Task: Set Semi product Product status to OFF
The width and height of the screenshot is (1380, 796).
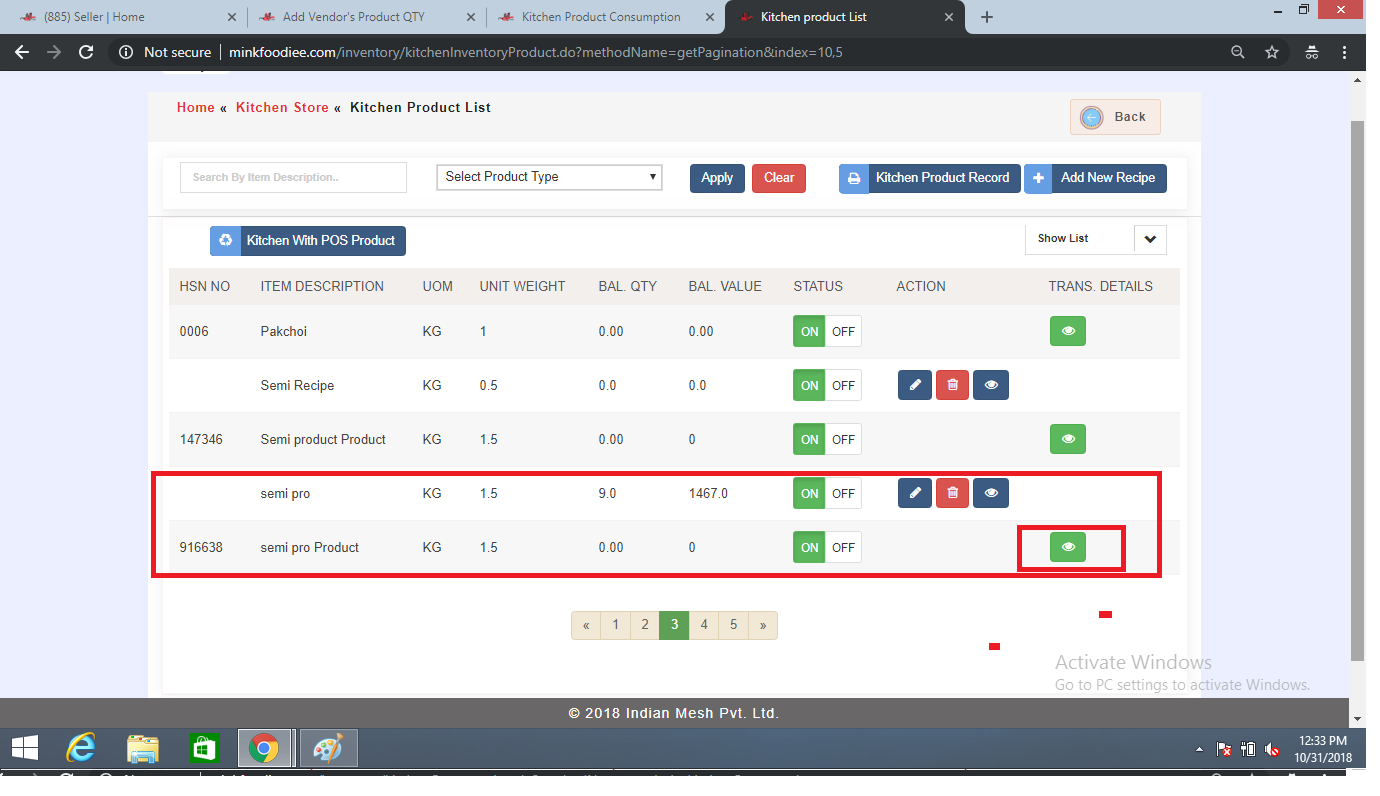Action: pyautogui.click(x=844, y=439)
